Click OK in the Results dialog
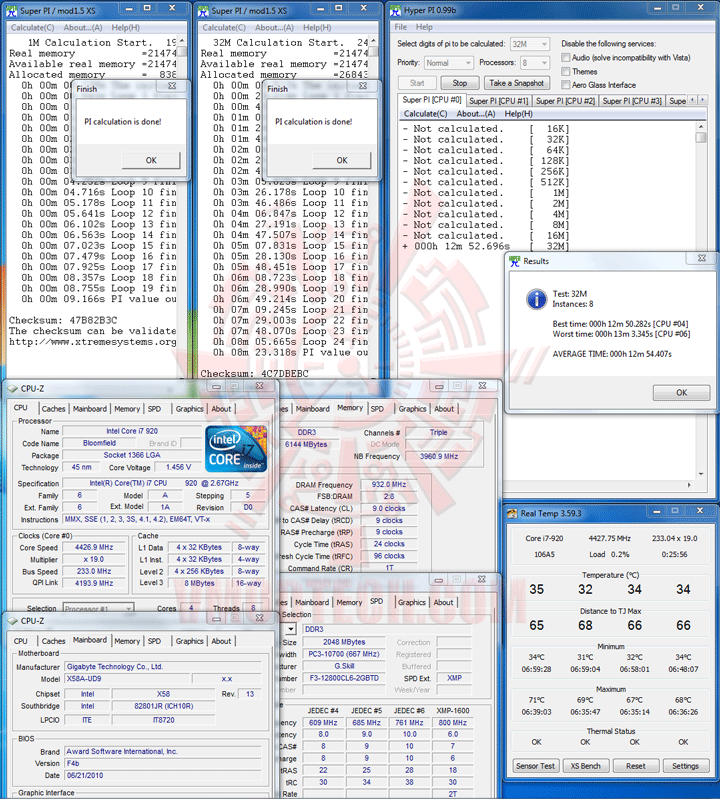 coord(681,392)
